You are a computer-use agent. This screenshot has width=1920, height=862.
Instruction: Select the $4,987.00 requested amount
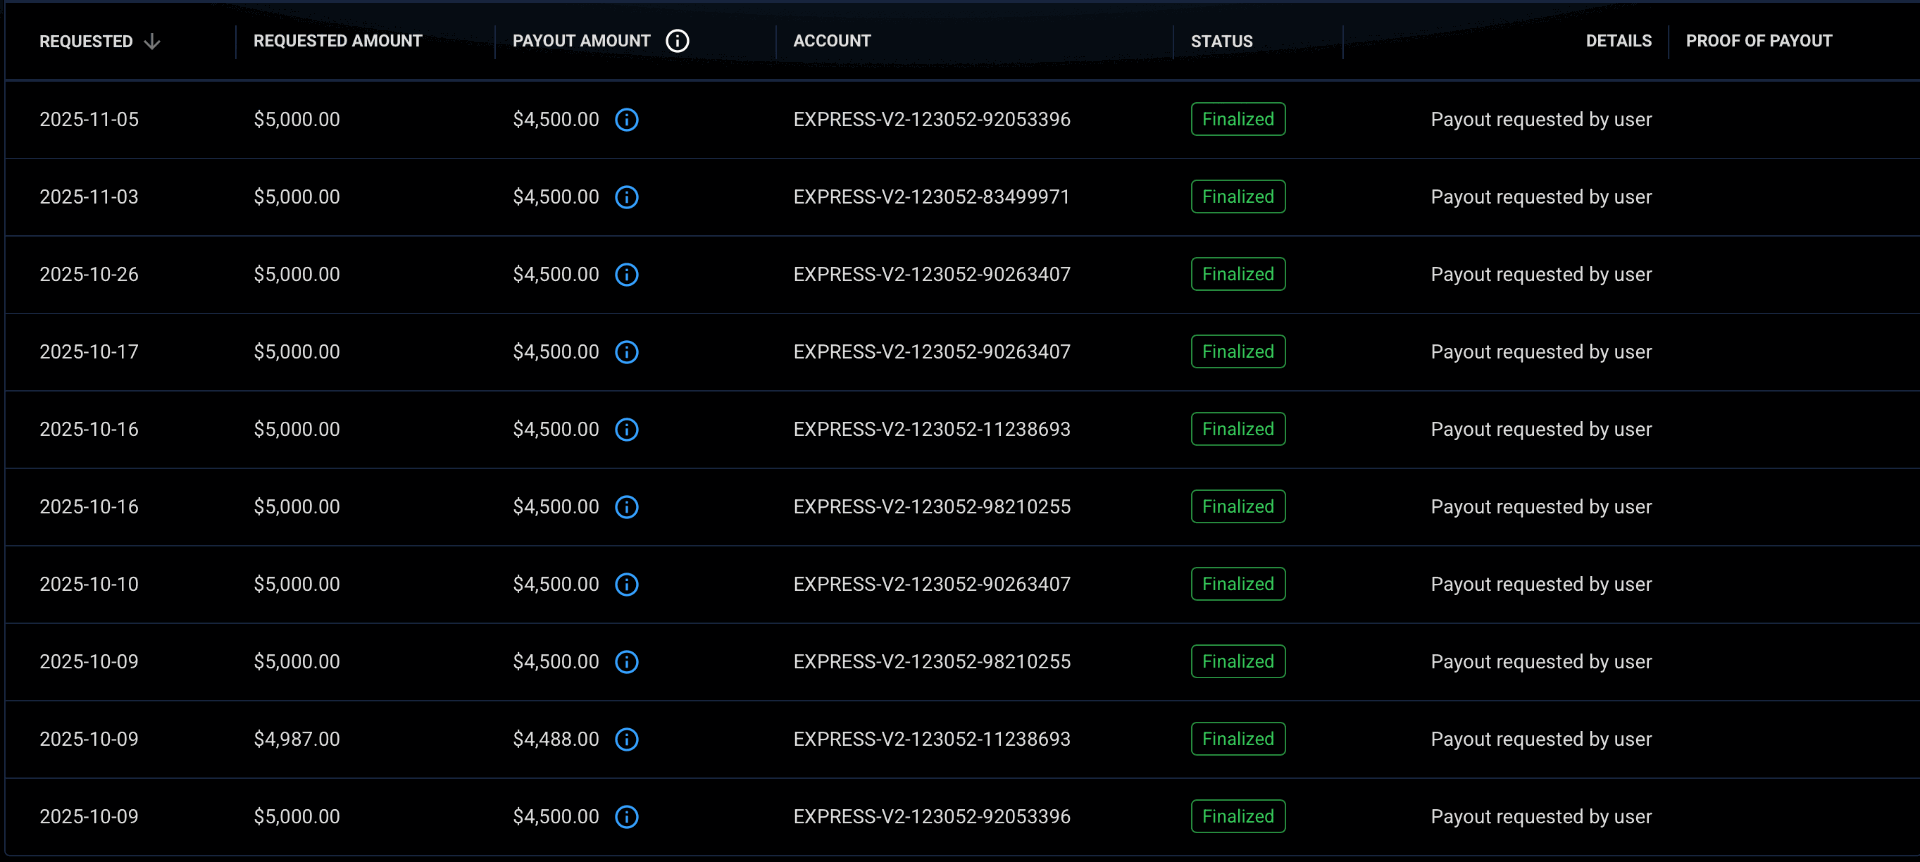pos(297,740)
